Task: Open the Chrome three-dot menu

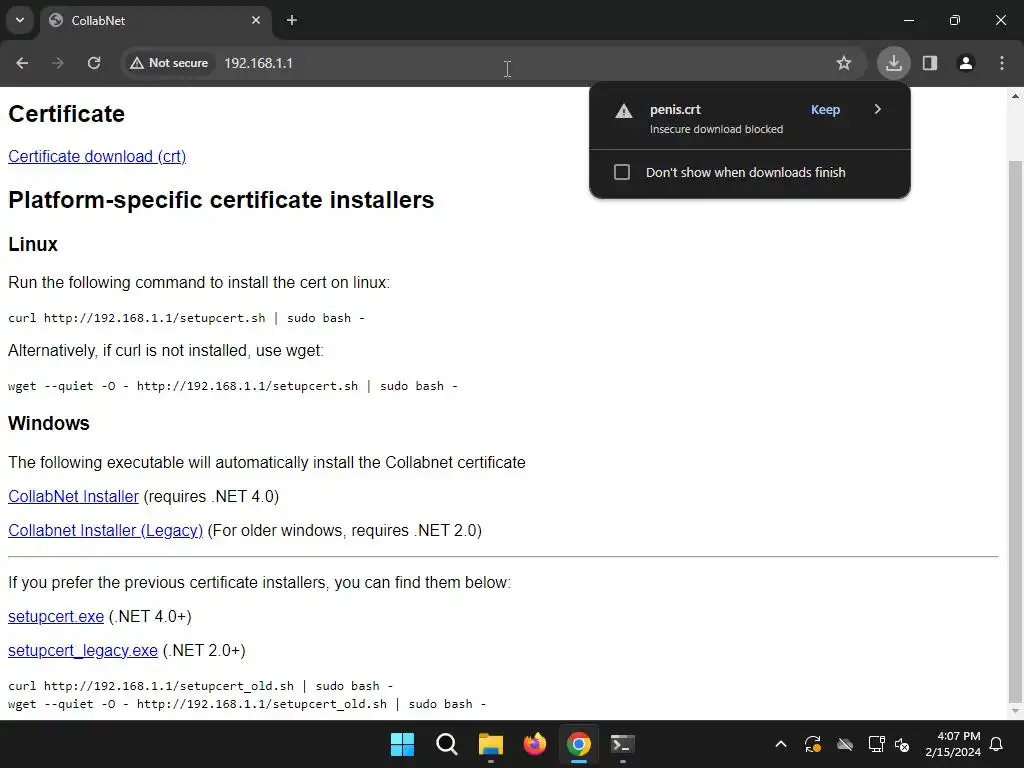Action: (1002, 63)
